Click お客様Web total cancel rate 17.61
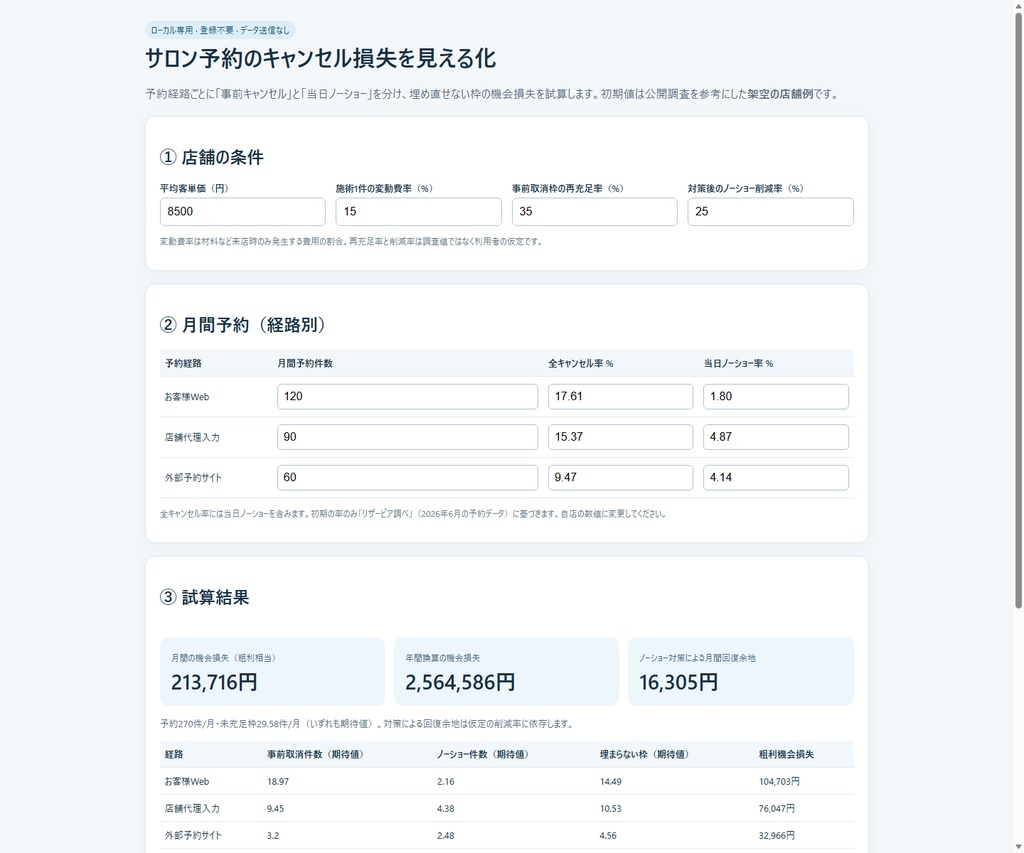The width and height of the screenshot is (1024, 853). click(620, 396)
